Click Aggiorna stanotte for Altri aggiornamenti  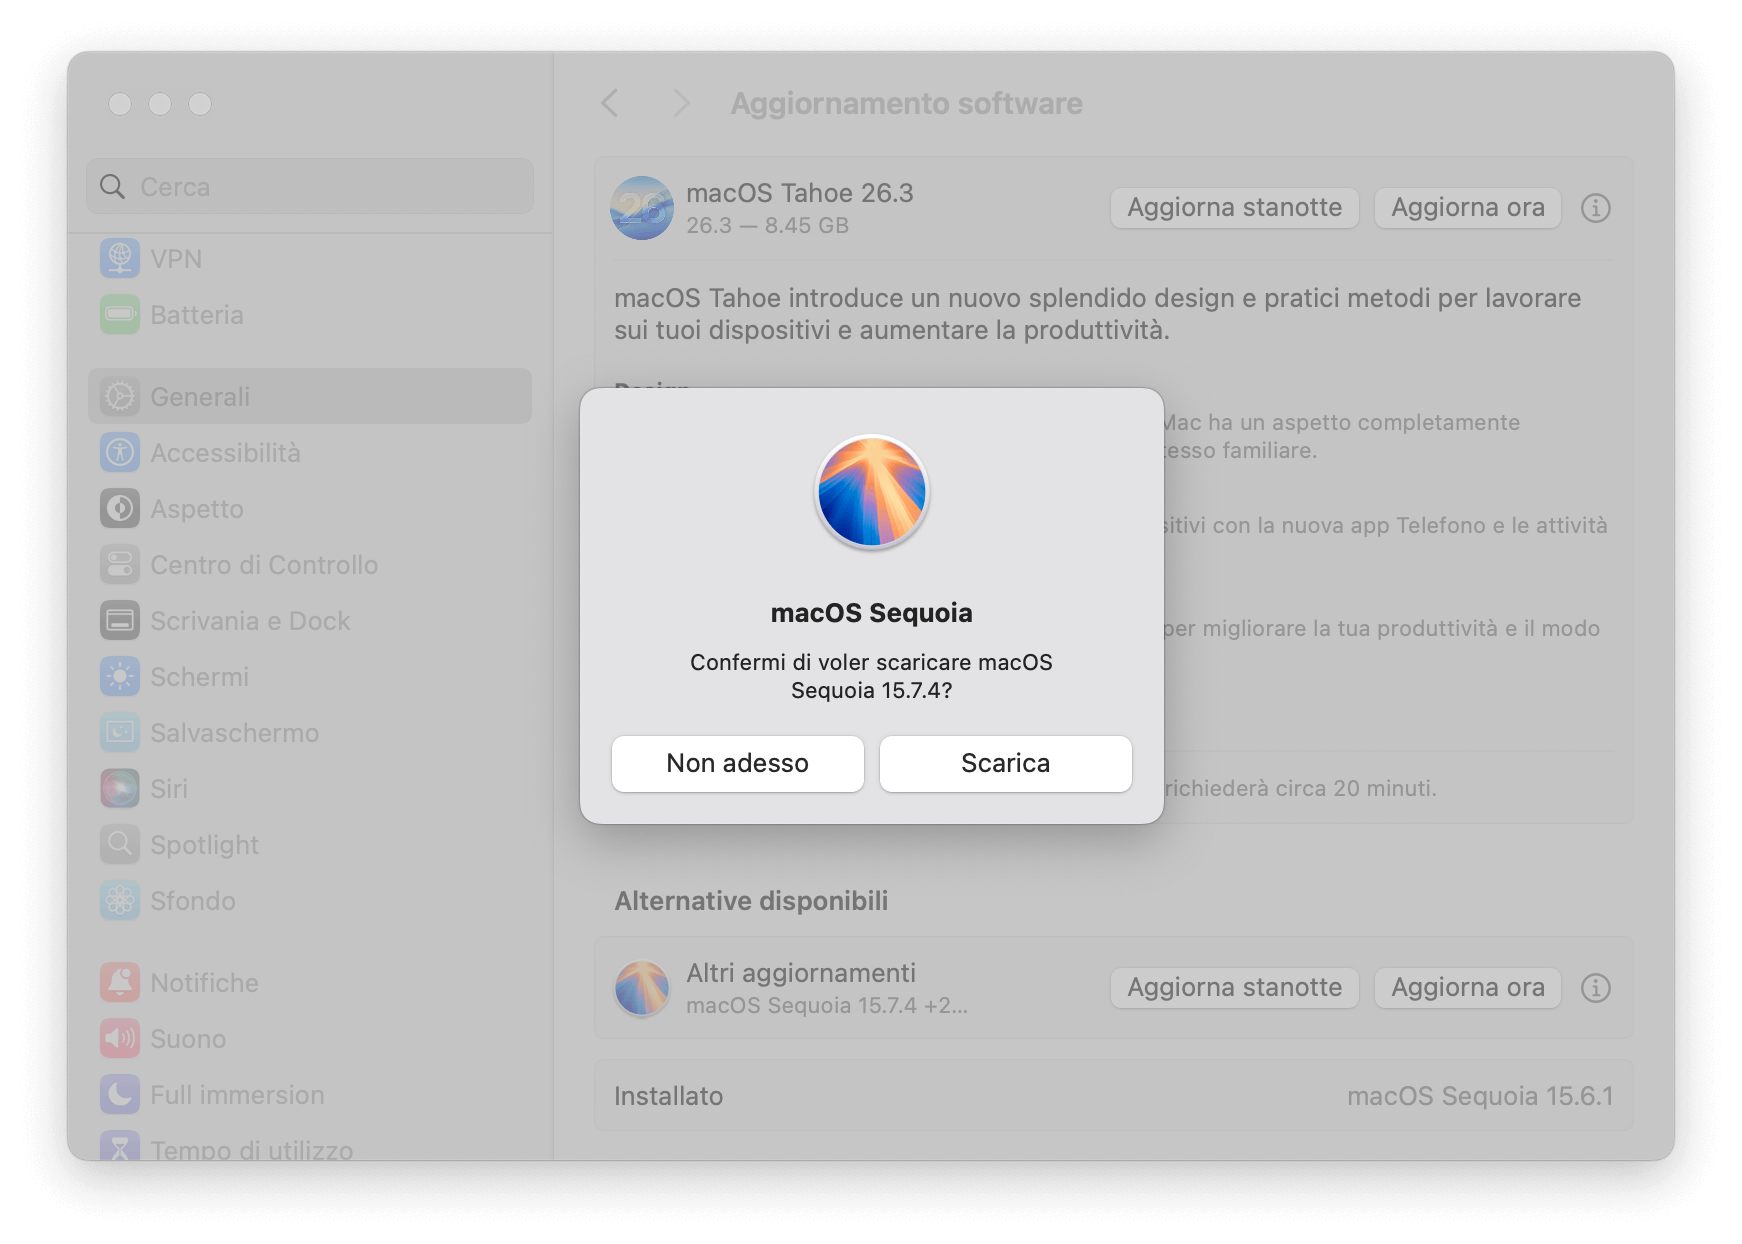point(1234,988)
